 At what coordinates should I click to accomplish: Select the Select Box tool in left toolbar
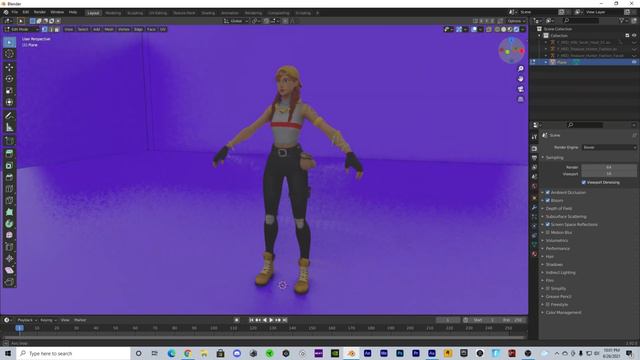pos(9,42)
